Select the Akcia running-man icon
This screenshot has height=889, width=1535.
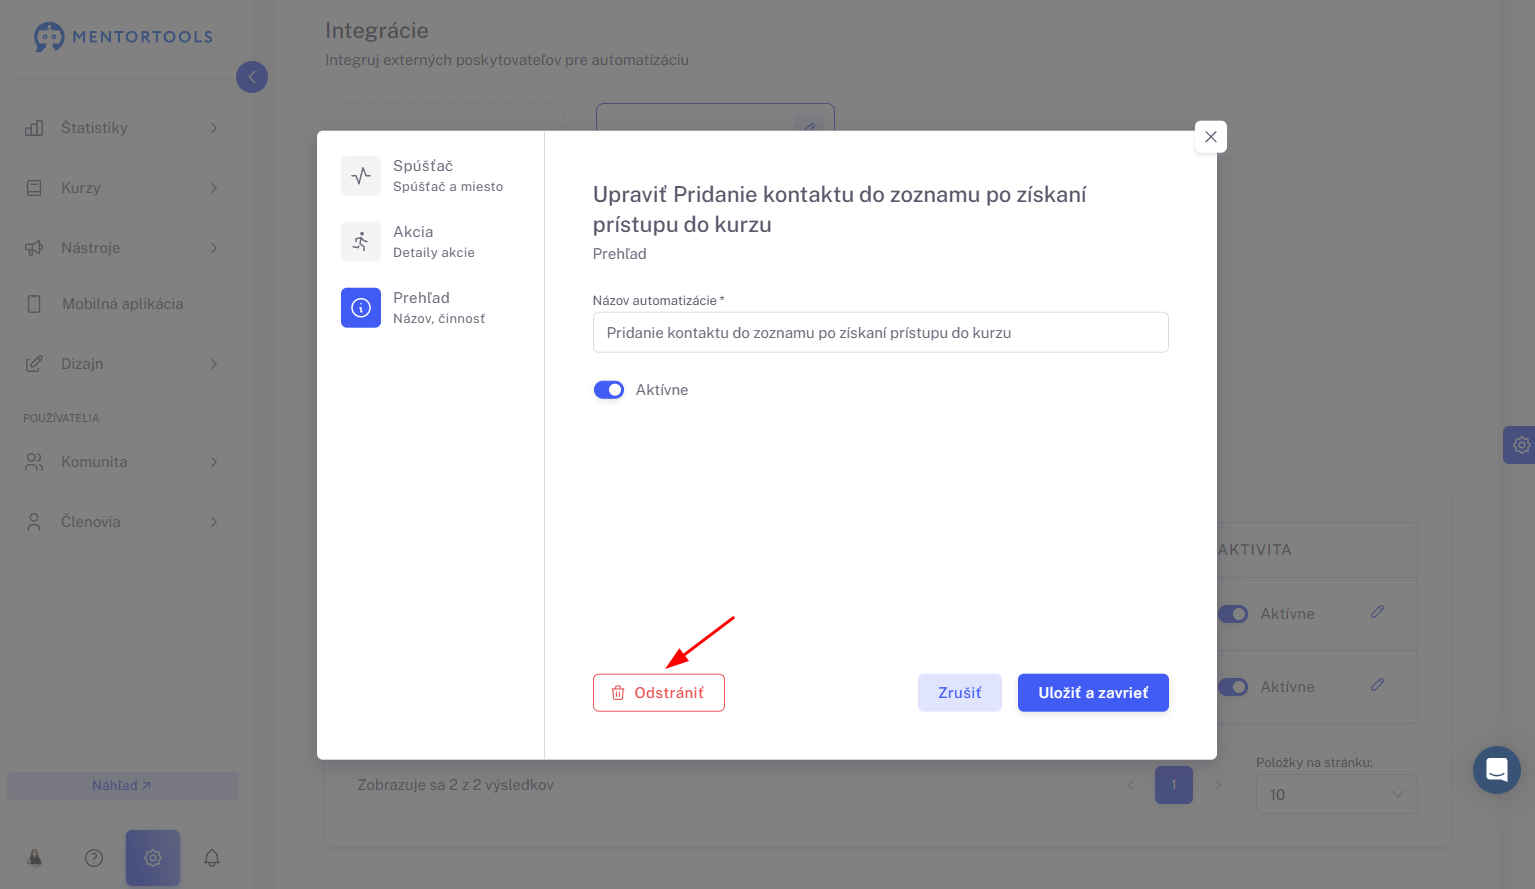click(x=361, y=242)
